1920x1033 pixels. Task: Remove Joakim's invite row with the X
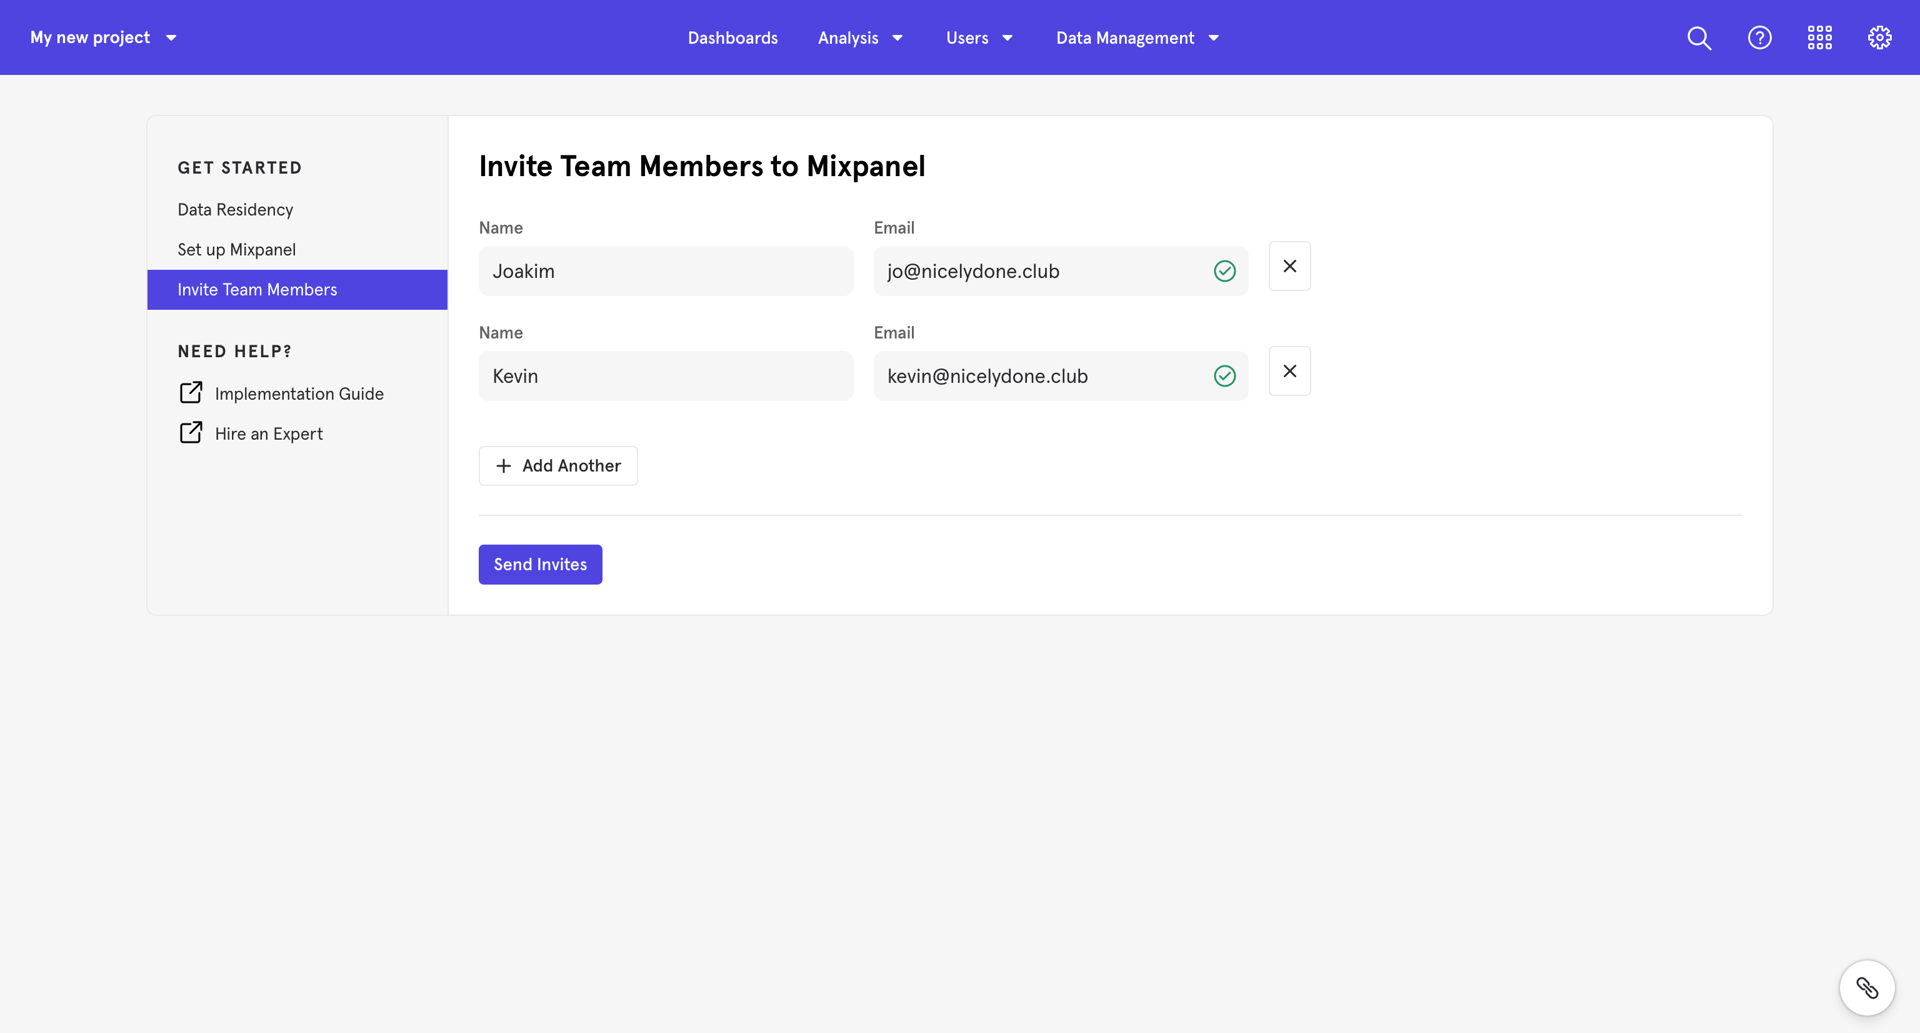point(1289,266)
